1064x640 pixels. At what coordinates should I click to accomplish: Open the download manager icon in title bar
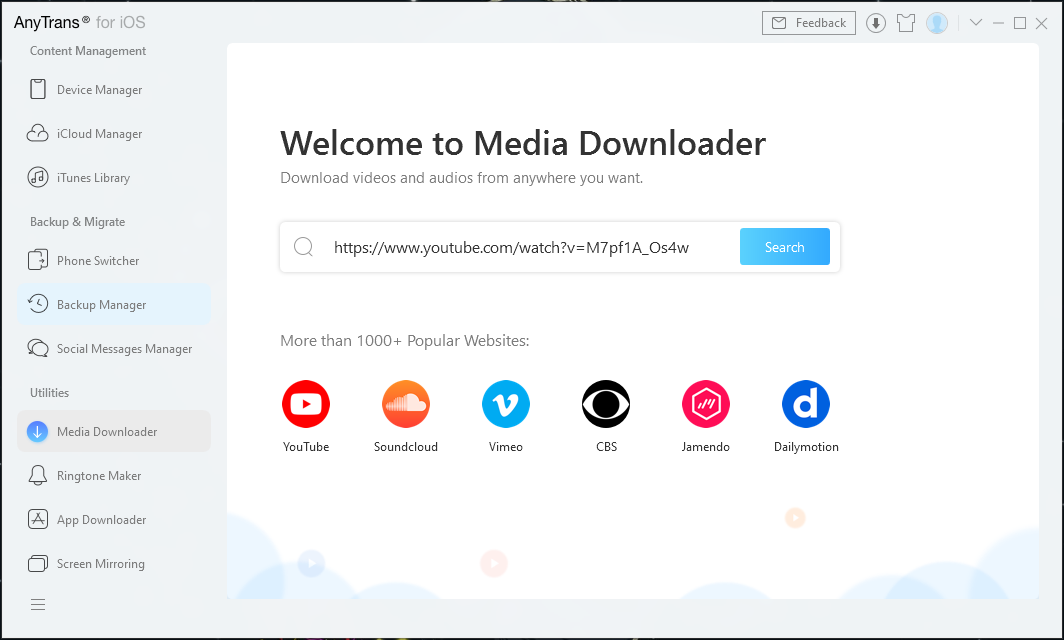coord(876,23)
